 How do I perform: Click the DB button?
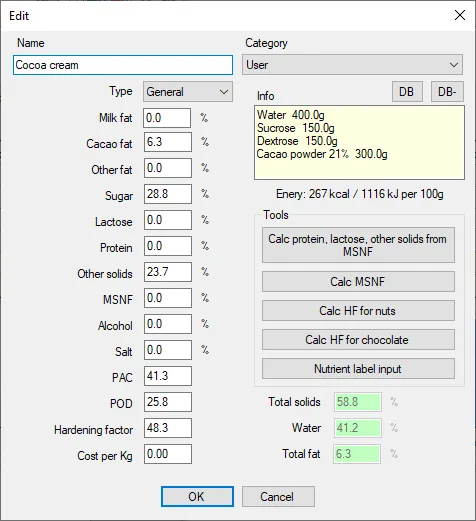[407, 92]
